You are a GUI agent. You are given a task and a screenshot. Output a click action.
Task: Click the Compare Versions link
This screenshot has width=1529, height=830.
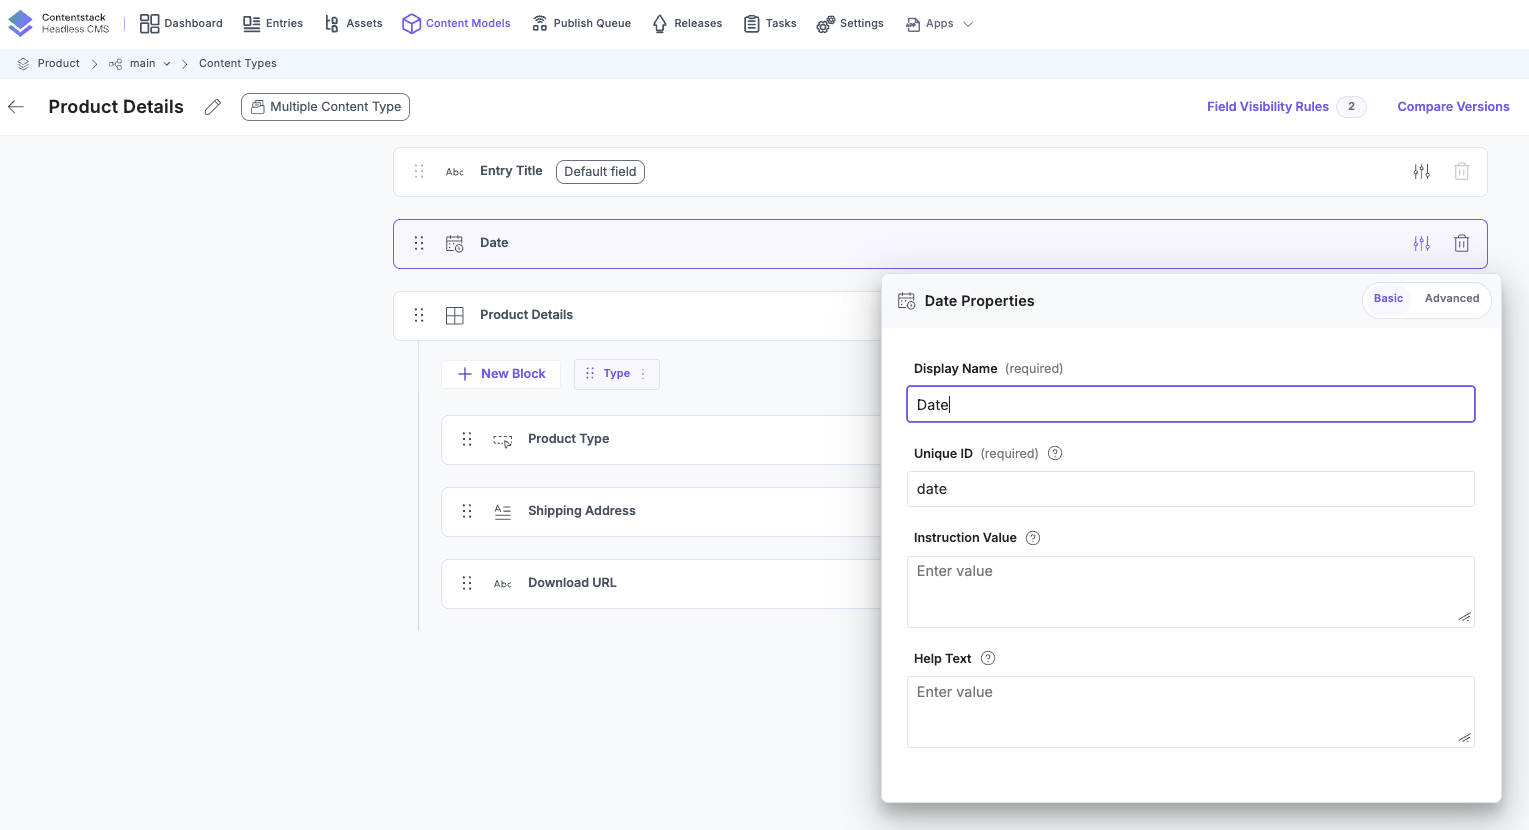(x=1453, y=107)
